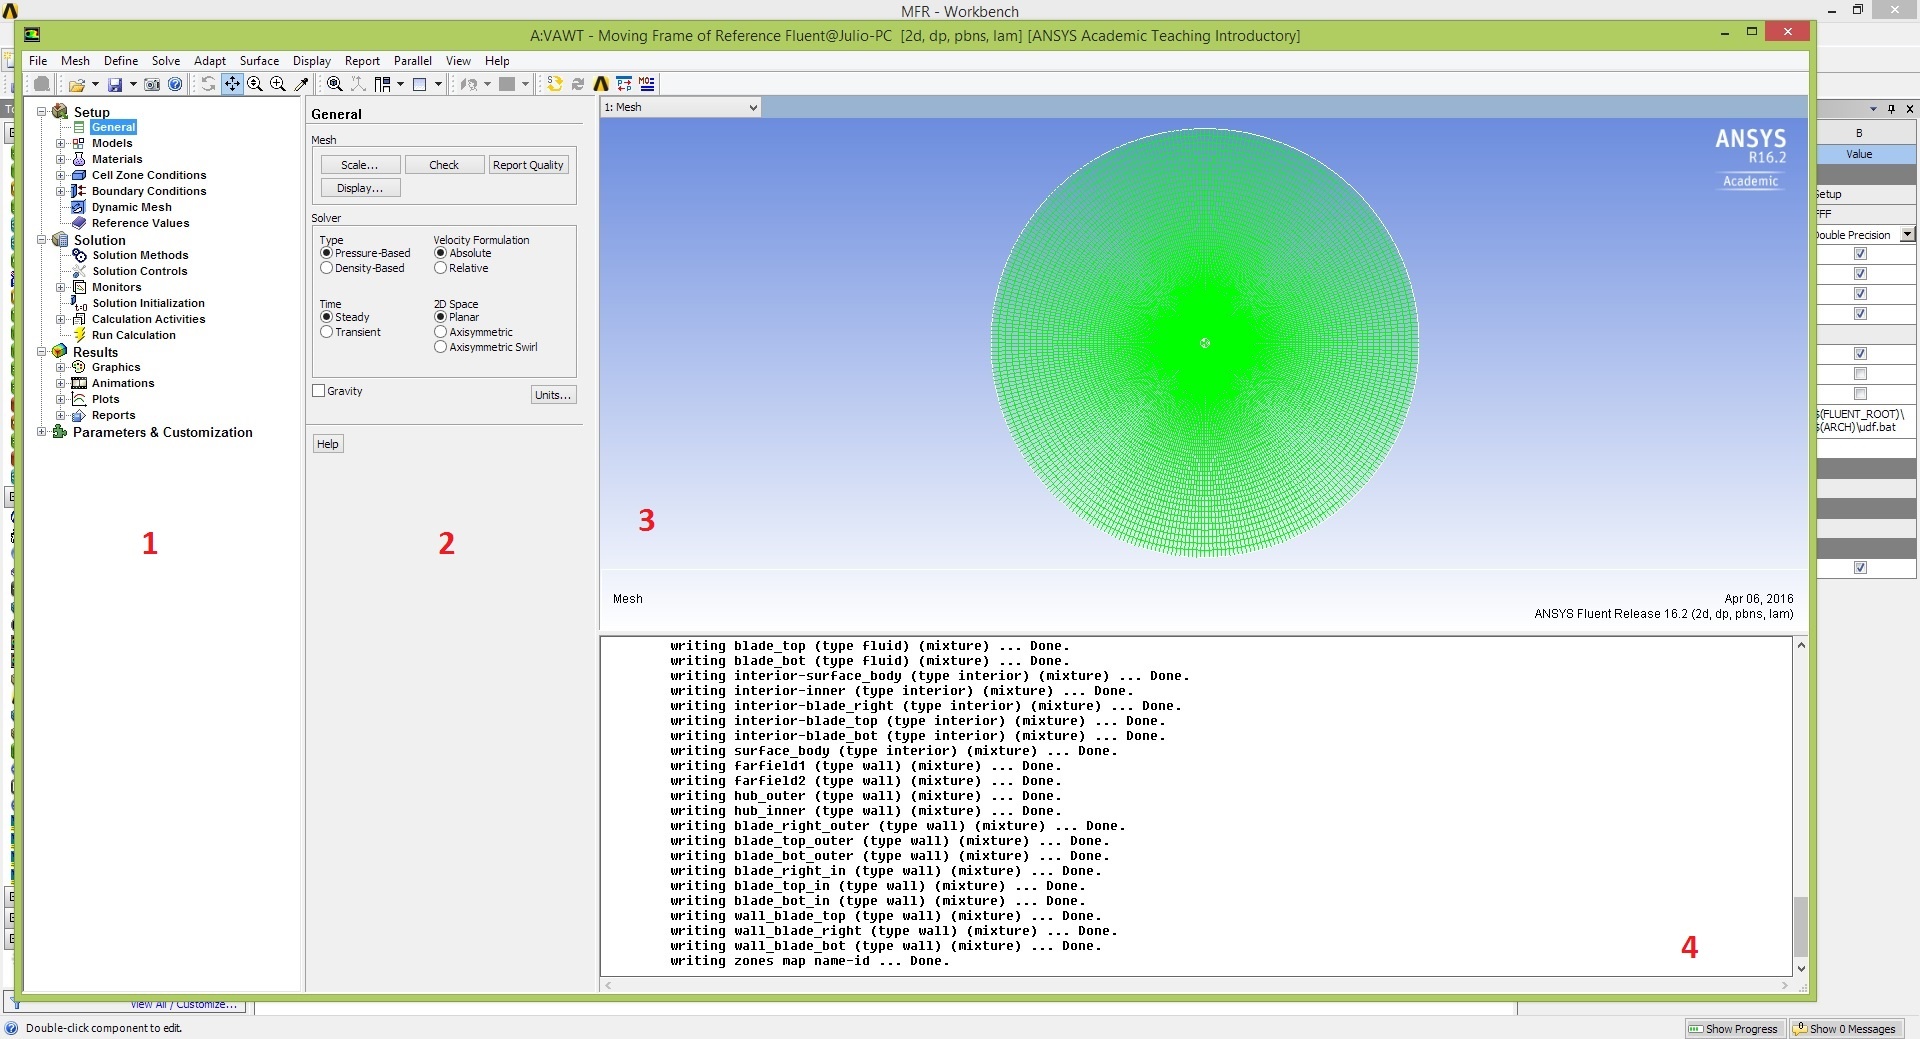Click the arrange workspace layout icon
The height and width of the screenshot is (1039, 1920).
381,84
